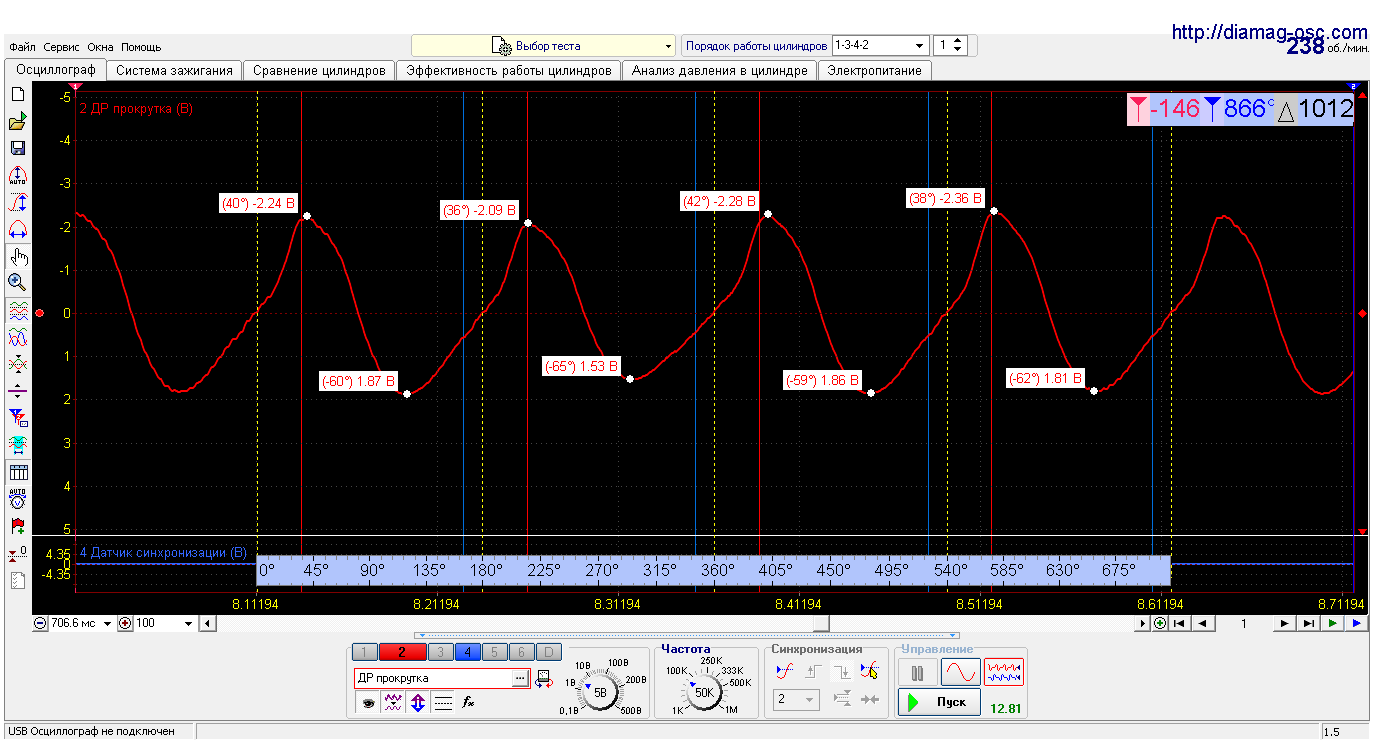Image resolution: width=1382 pixels, height=744 pixels.
Task: Click the horizontal timeline scrollbar thumb
Action: tap(820, 623)
